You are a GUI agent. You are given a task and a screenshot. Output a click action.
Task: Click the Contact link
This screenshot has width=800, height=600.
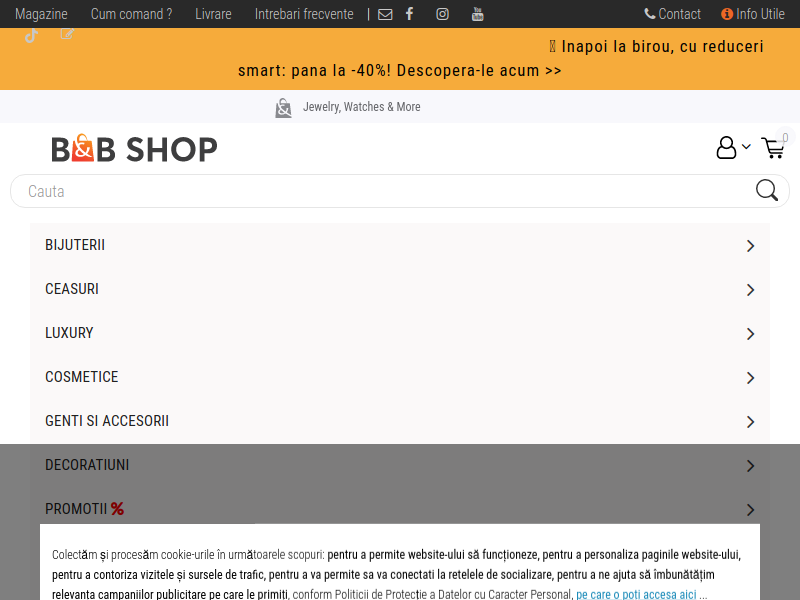(673, 14)
